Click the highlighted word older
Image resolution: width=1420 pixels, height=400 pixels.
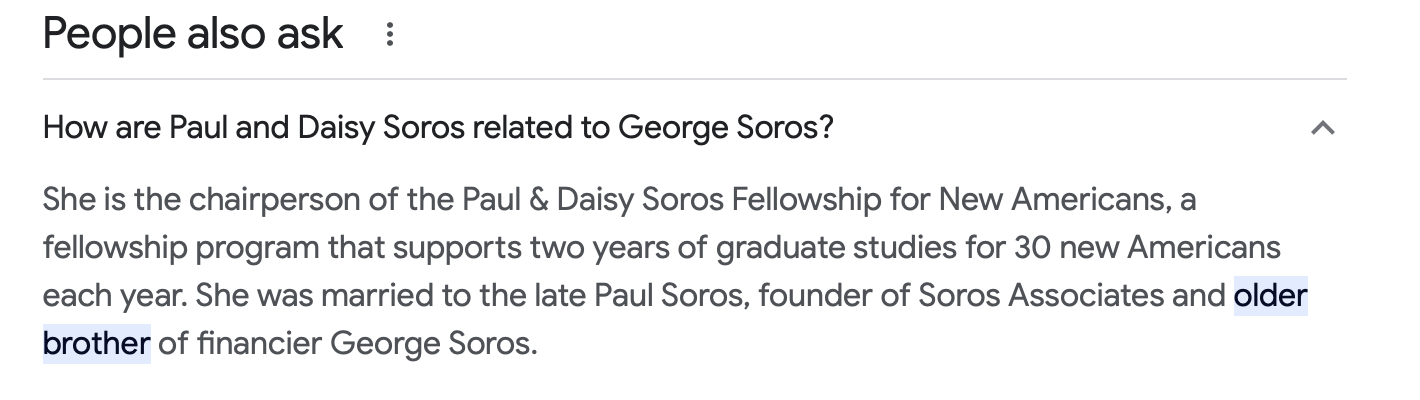[1271, 296]
